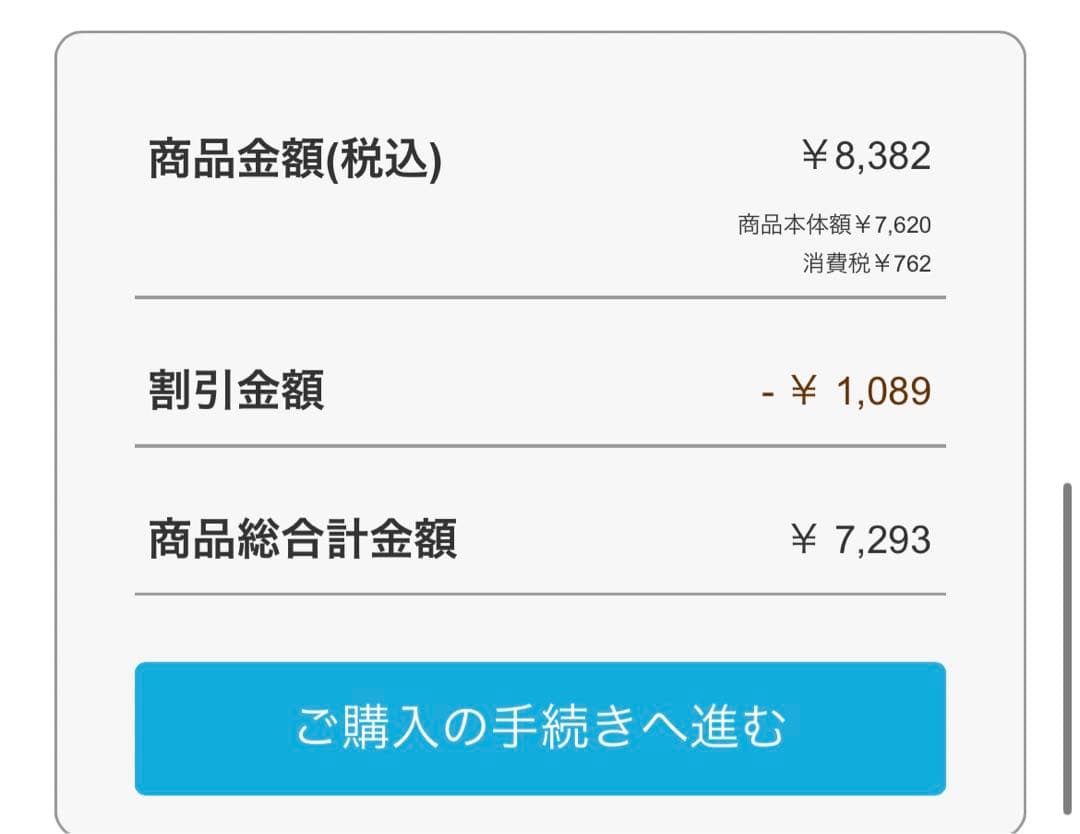Click the divider line under 割引金額

click(540, 445)
